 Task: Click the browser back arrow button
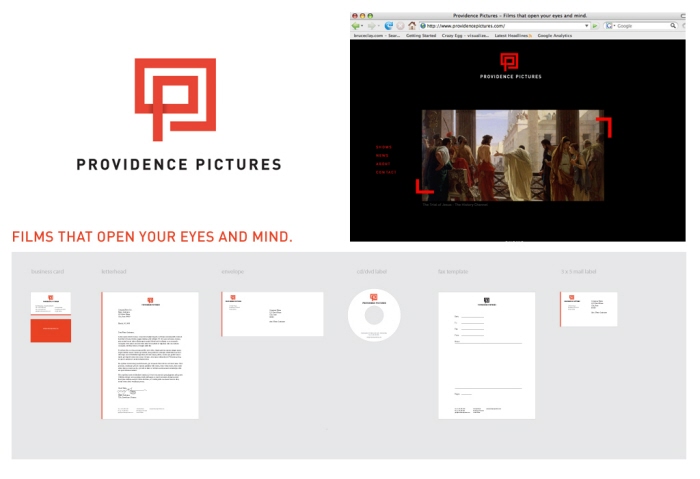(356, 26)
